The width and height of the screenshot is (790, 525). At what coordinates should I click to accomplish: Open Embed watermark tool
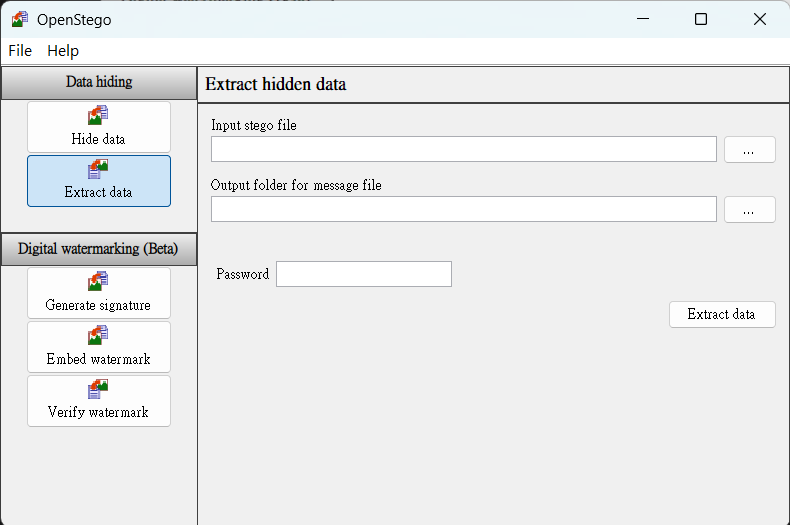coord(99,347)
